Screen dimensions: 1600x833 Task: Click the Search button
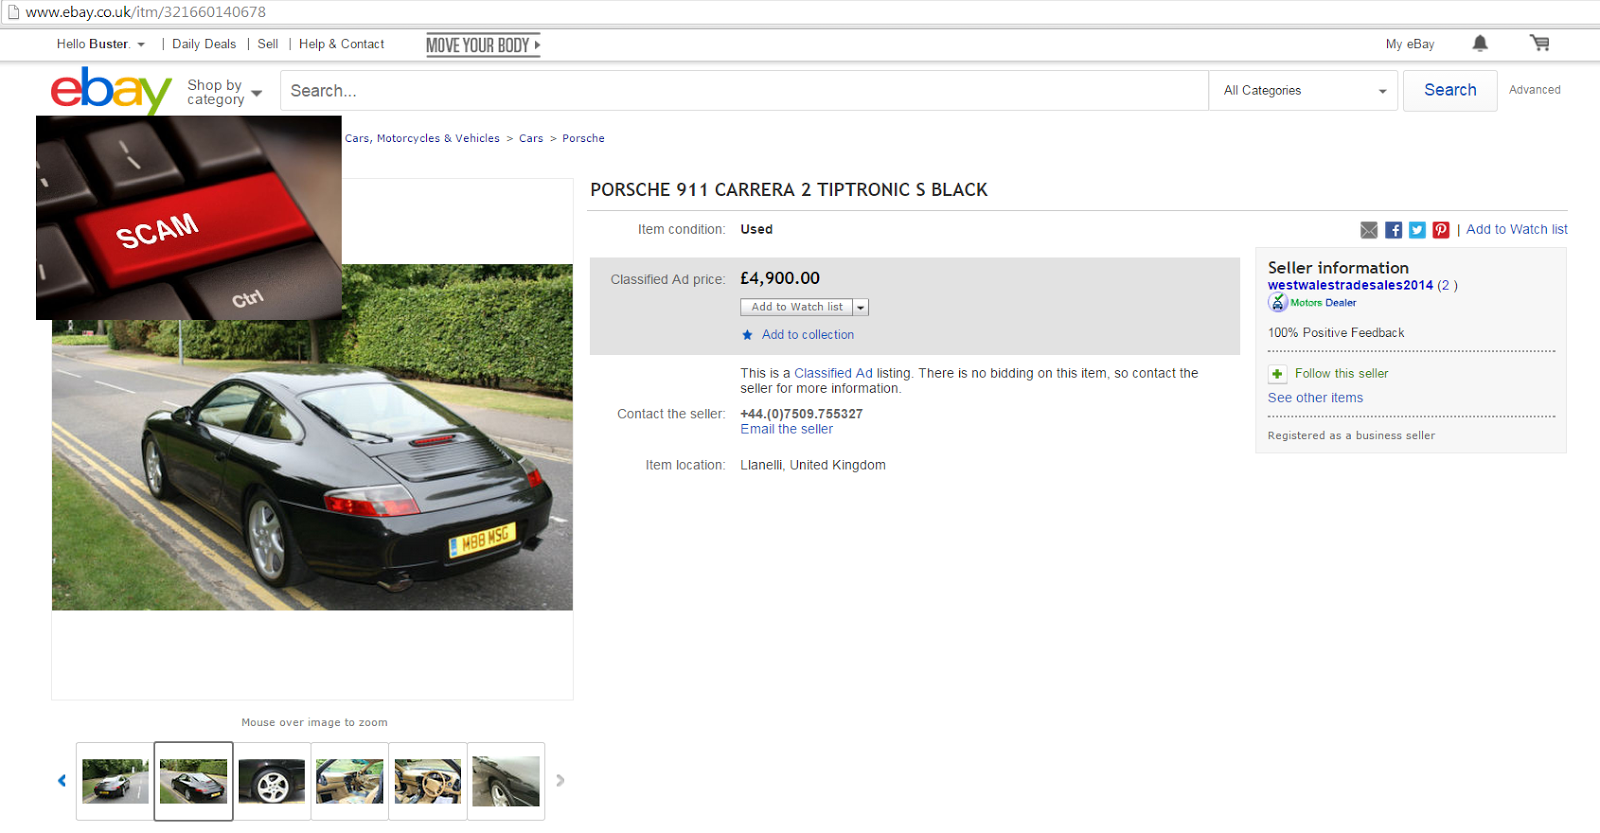pyautogui.click(x=1450, y=90)
